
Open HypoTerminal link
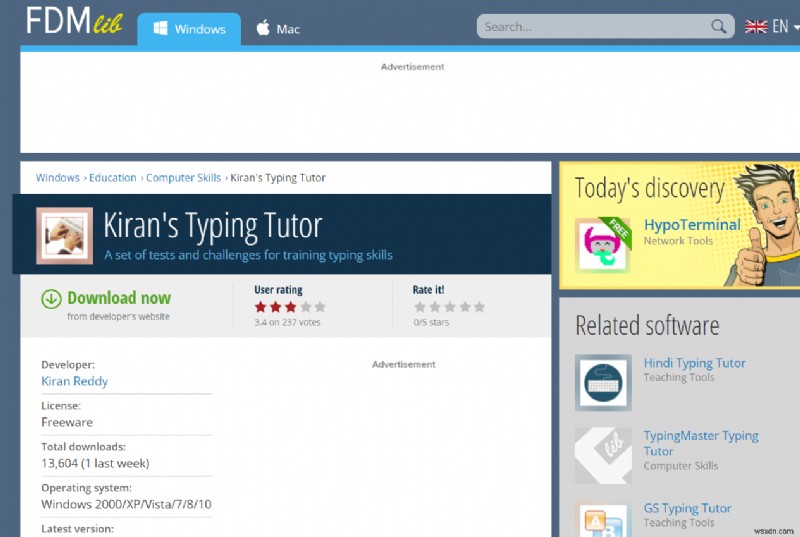pos(692,225)
